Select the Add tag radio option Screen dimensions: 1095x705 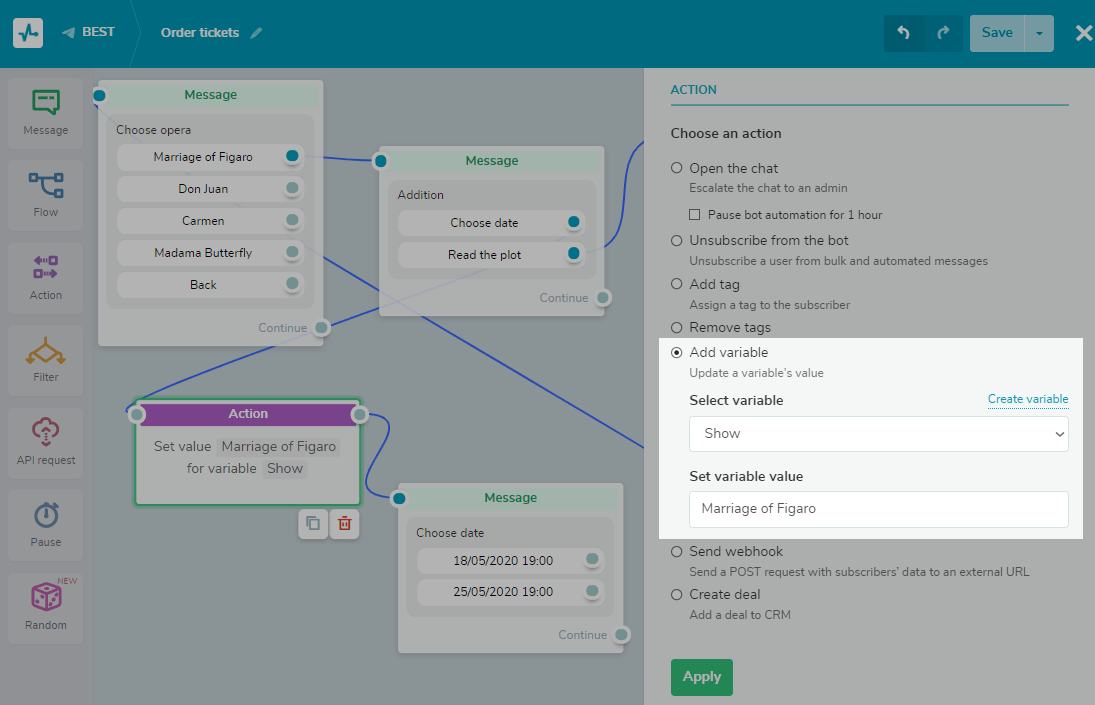pyautogui.click(x=677, y=284)
